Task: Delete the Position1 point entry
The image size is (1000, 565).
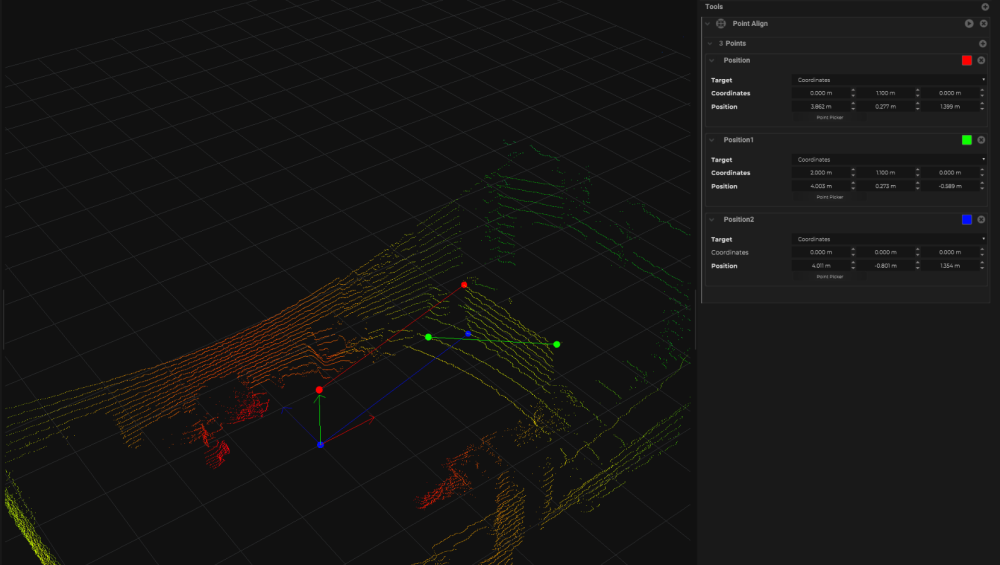Action: point(981,140)
